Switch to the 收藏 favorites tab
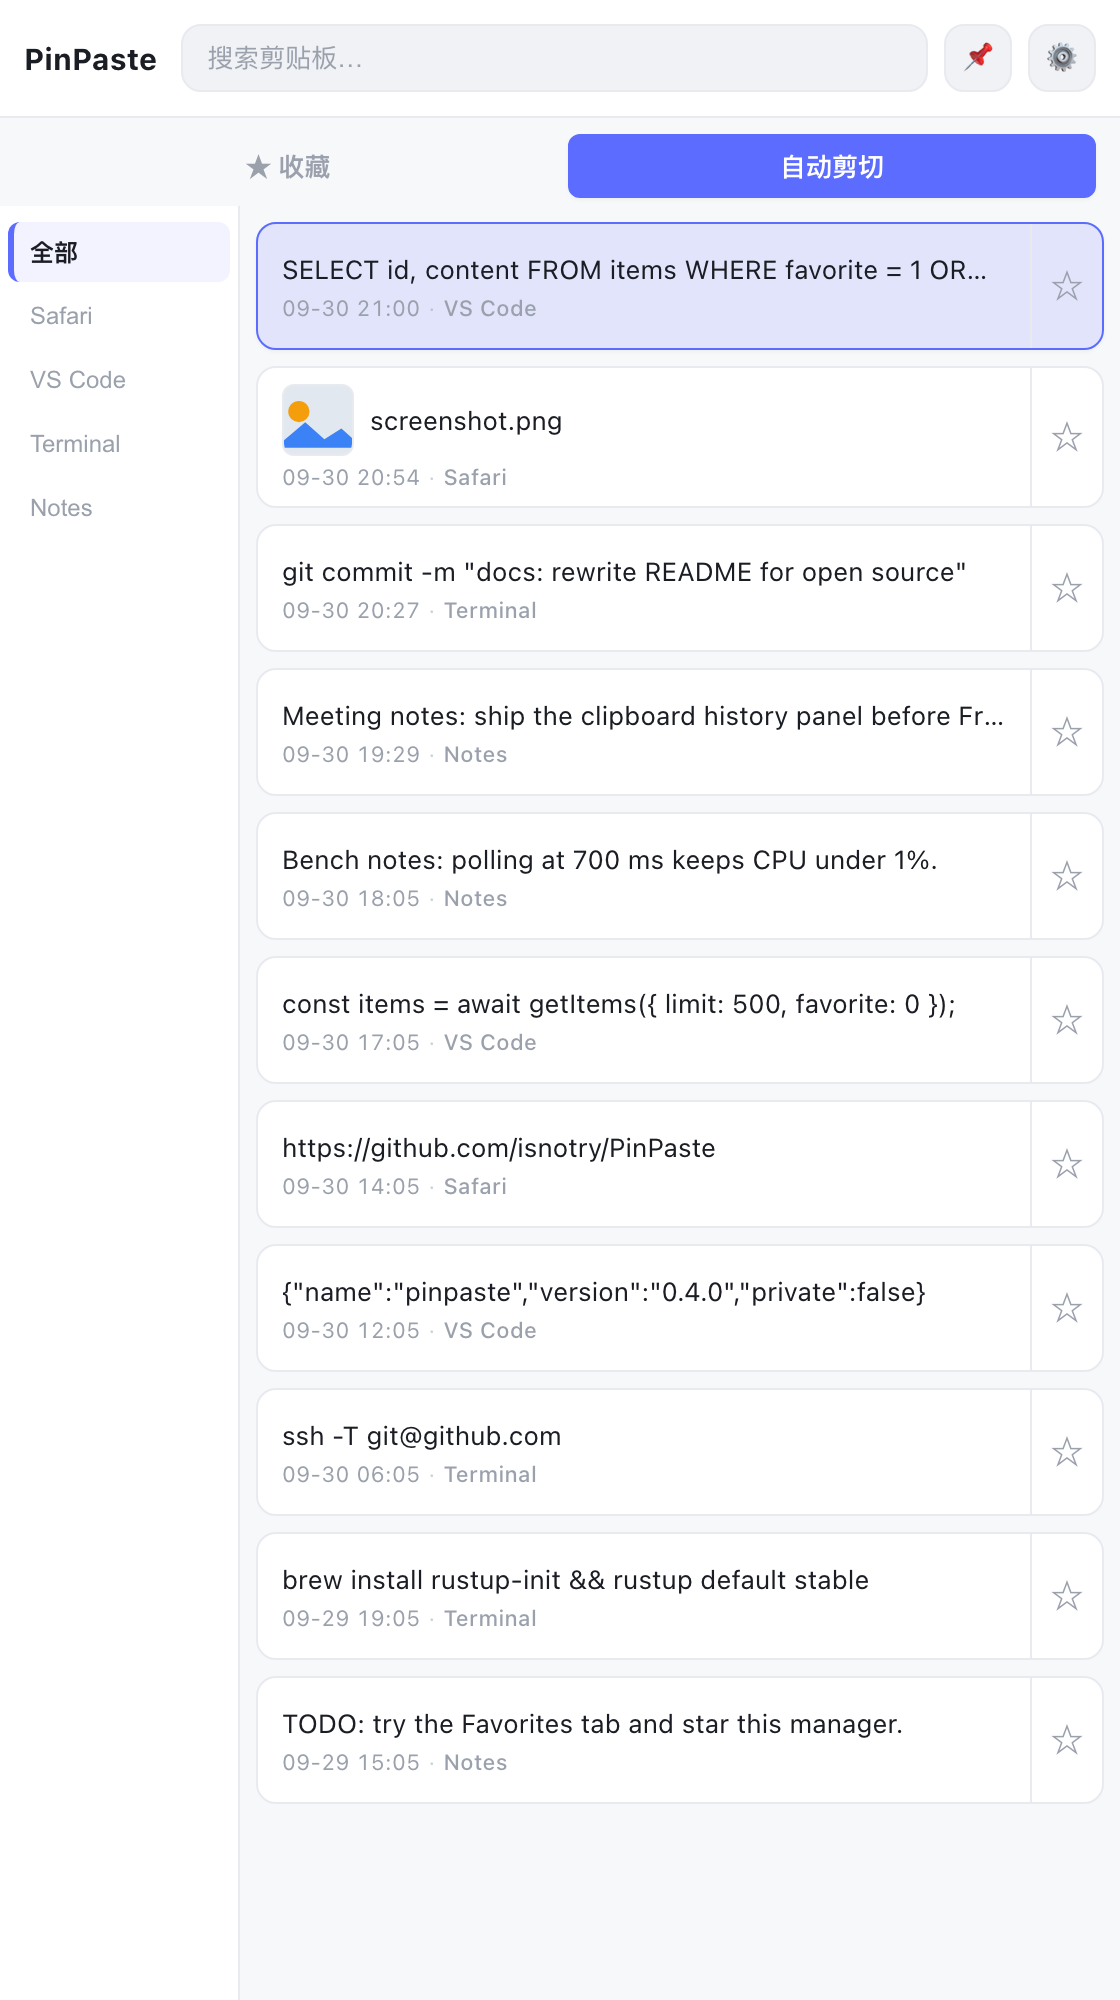Screen dimensions: 1120x2000 288,166
